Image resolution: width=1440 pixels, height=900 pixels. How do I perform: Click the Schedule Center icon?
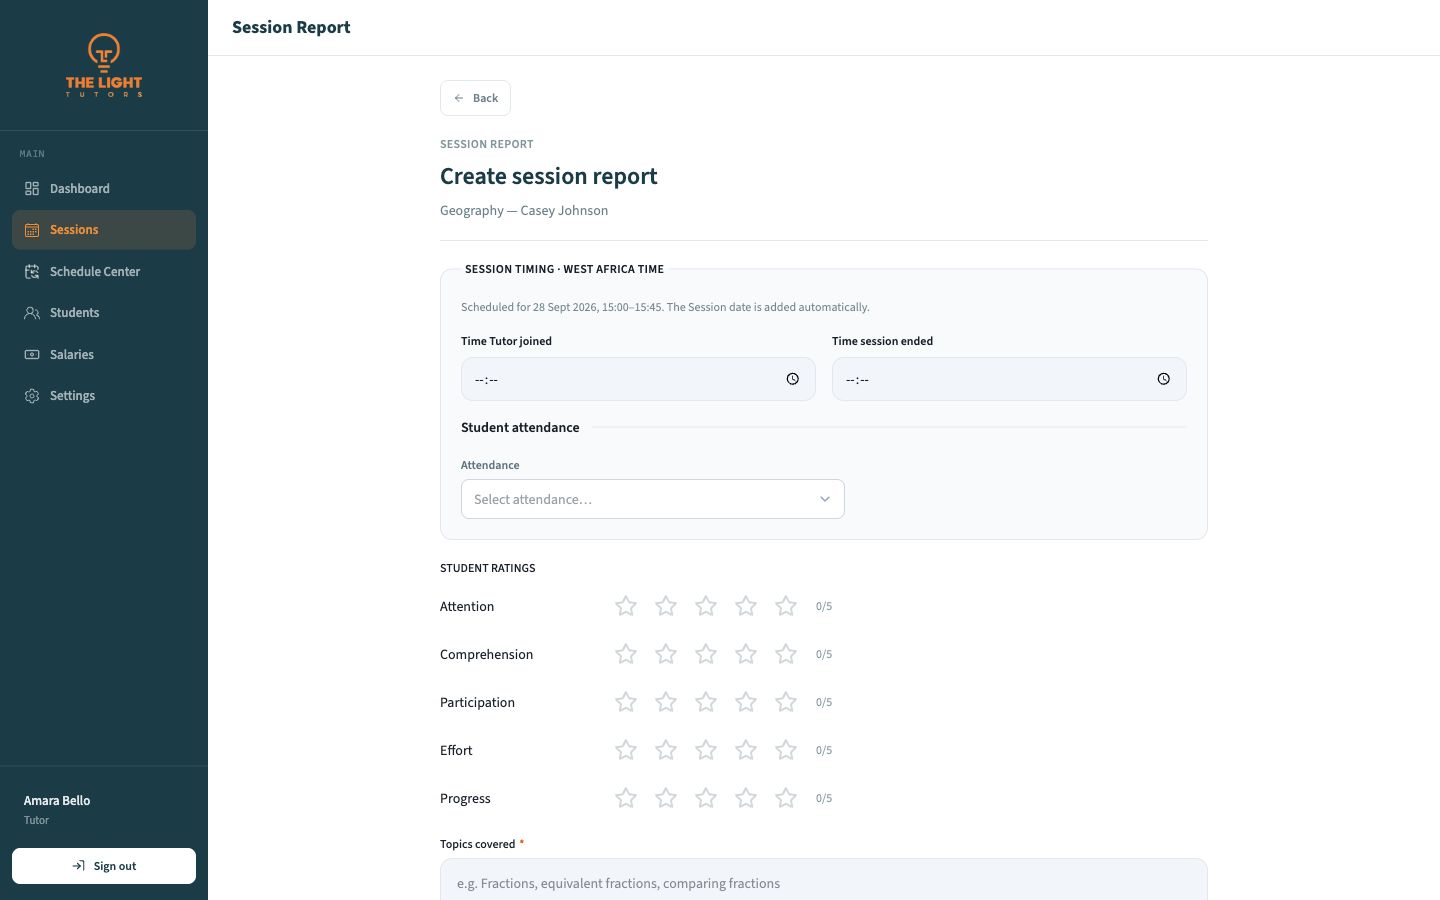32,271
